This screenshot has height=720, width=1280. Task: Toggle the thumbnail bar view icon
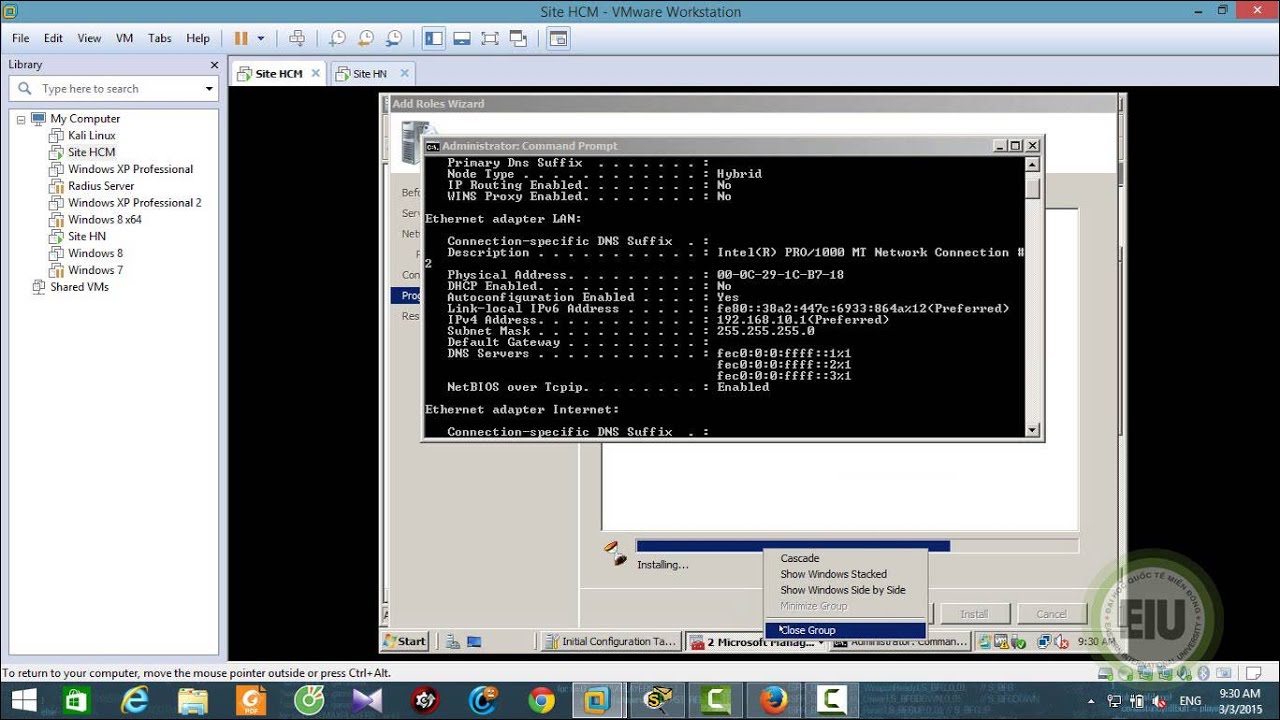[x=461, y=38]
